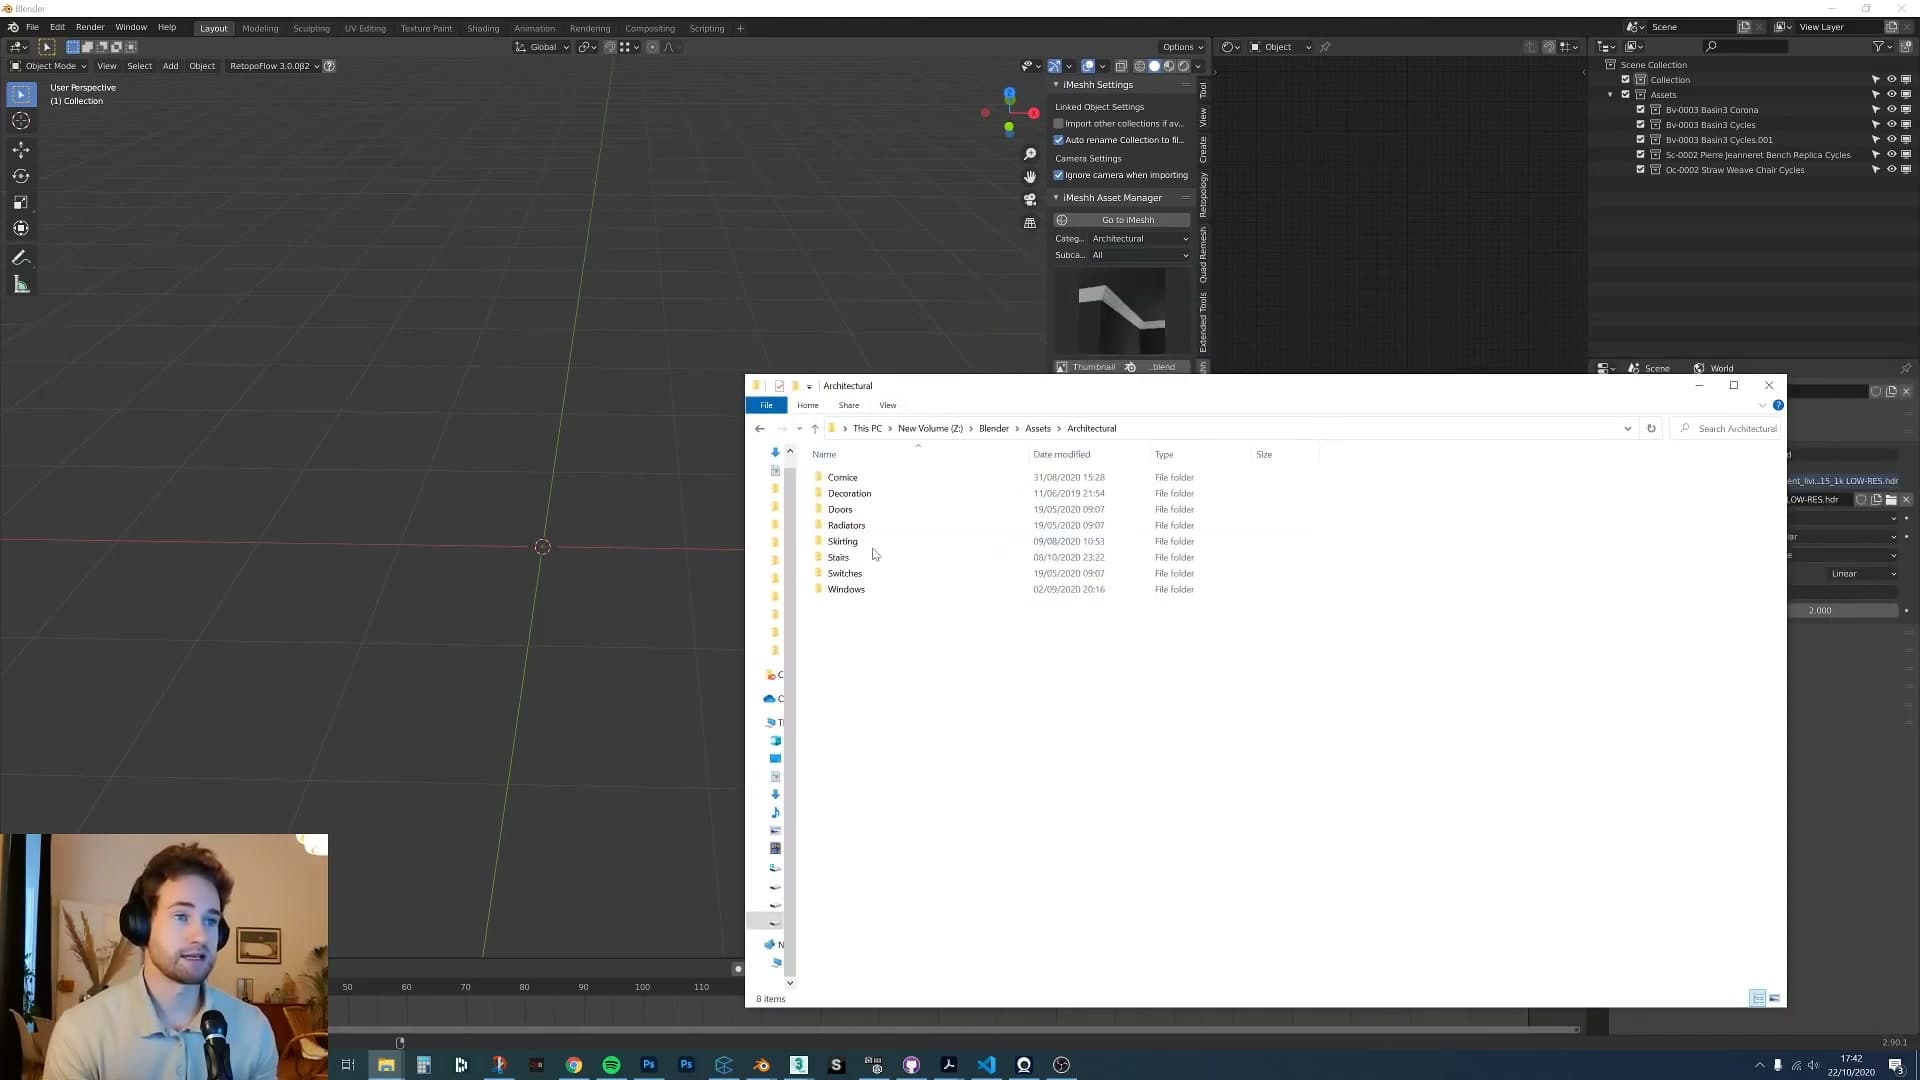Select the Select Box tool

(21, 94)
